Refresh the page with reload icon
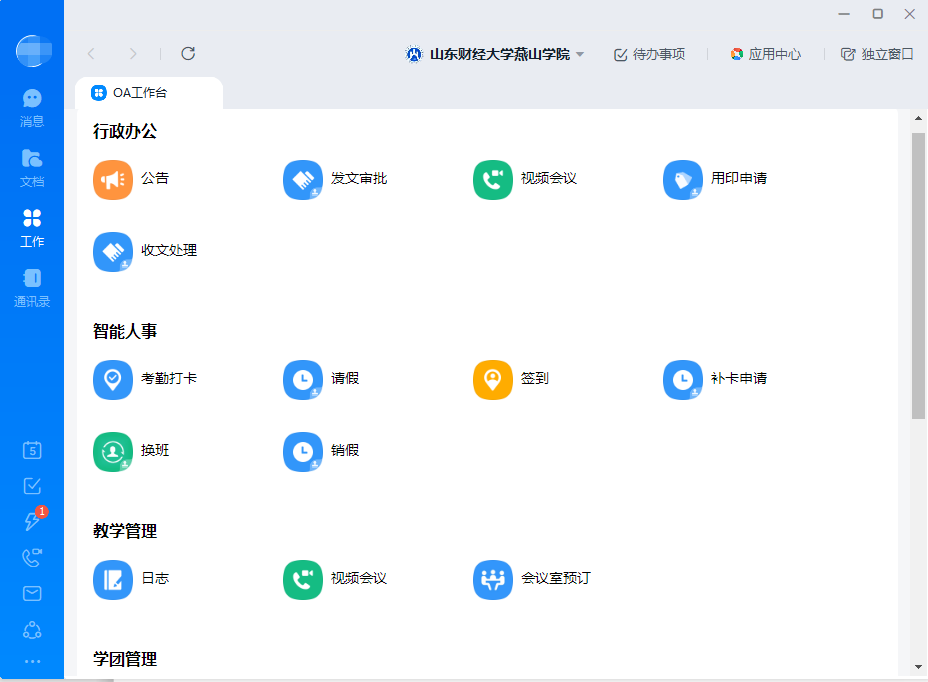The width and height of the screenshot is (928, 682). 188,54
